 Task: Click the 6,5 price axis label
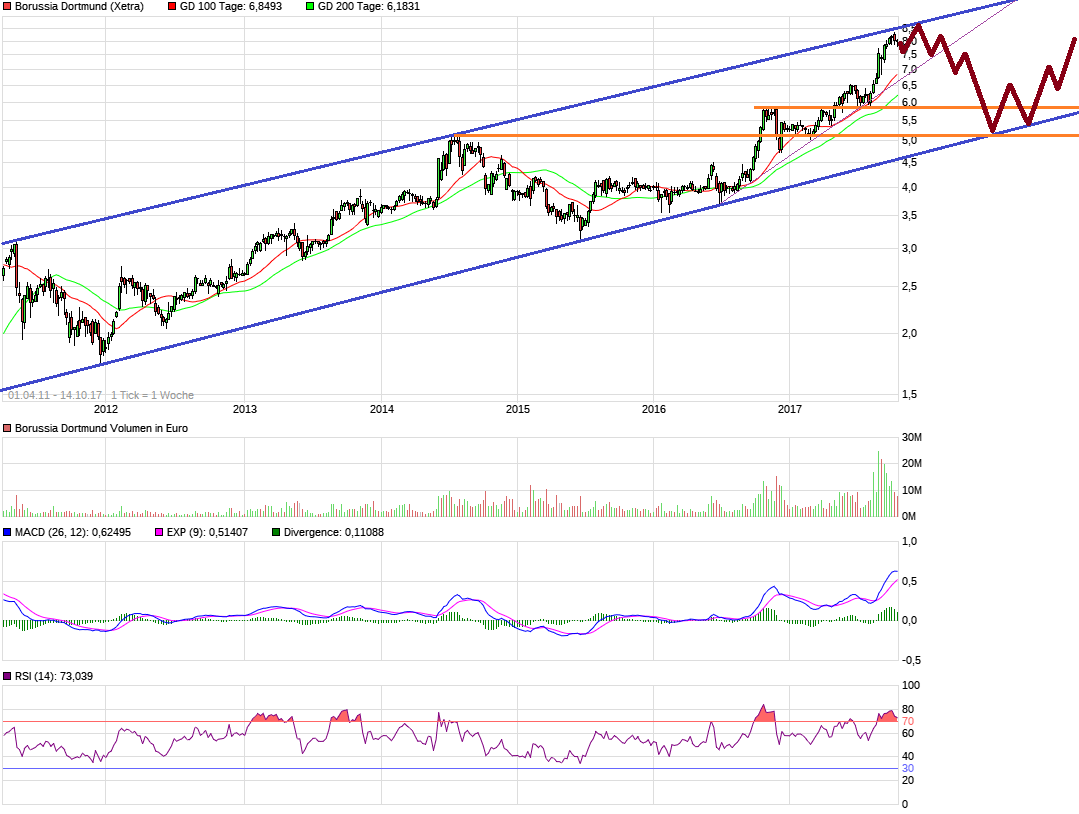pyautogui.click(x=909, y=85)
